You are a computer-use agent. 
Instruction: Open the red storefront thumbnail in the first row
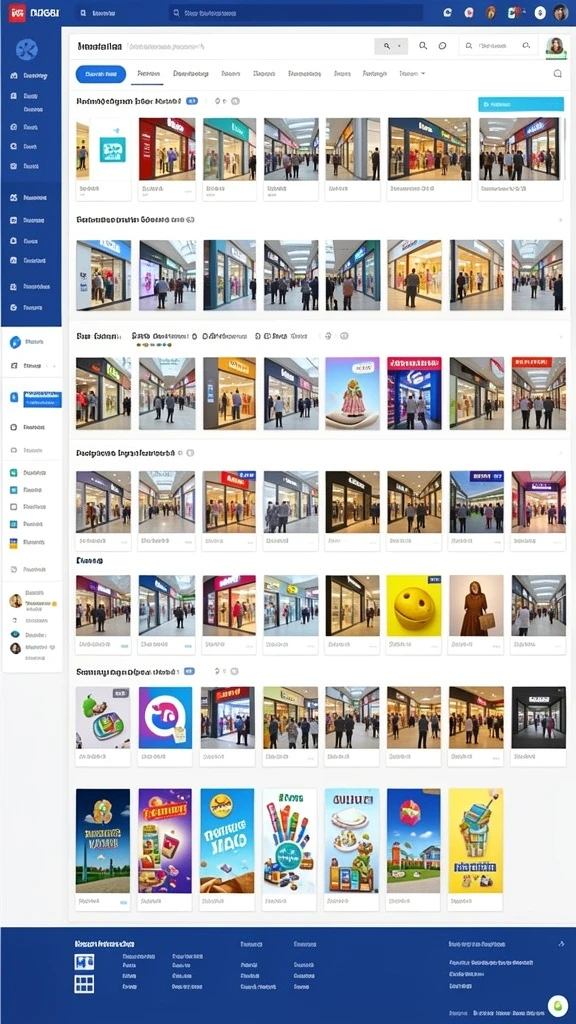click(x=167, y=149)
